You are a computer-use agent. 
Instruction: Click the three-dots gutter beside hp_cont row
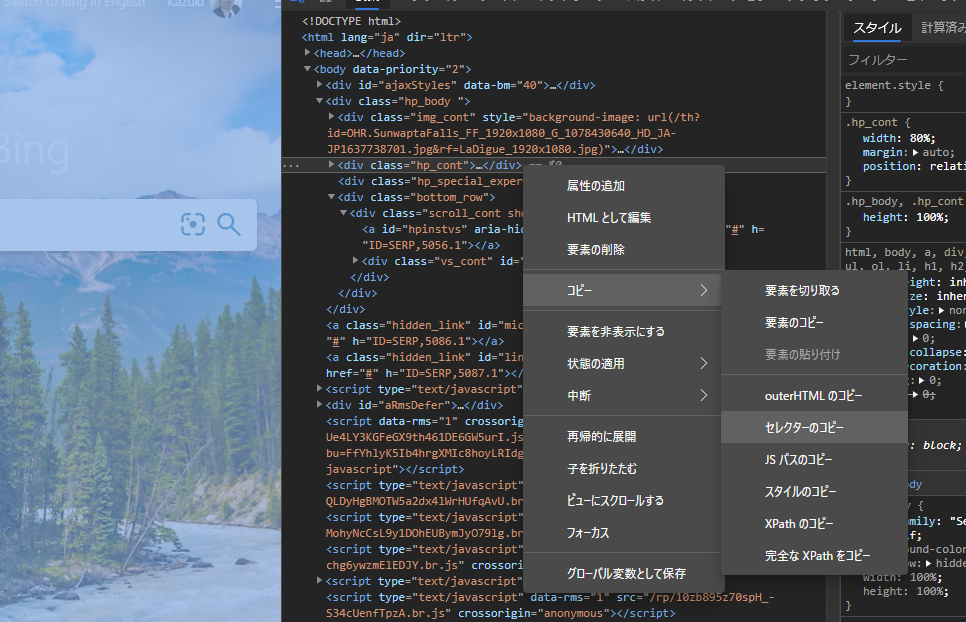coord(291,166)
